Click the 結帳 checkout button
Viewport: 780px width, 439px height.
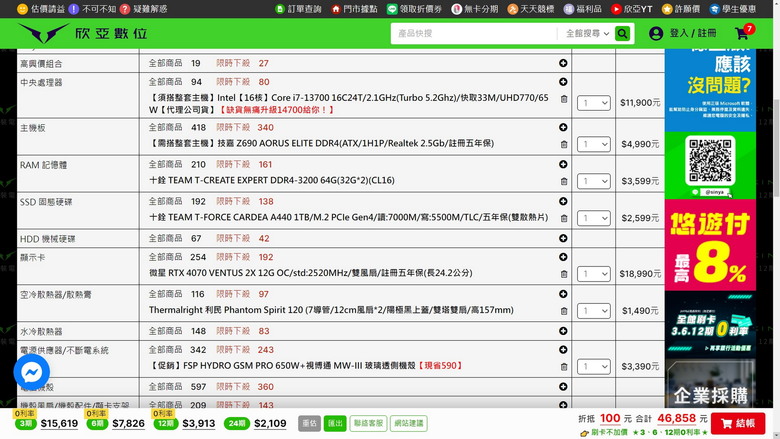[738, 424]
